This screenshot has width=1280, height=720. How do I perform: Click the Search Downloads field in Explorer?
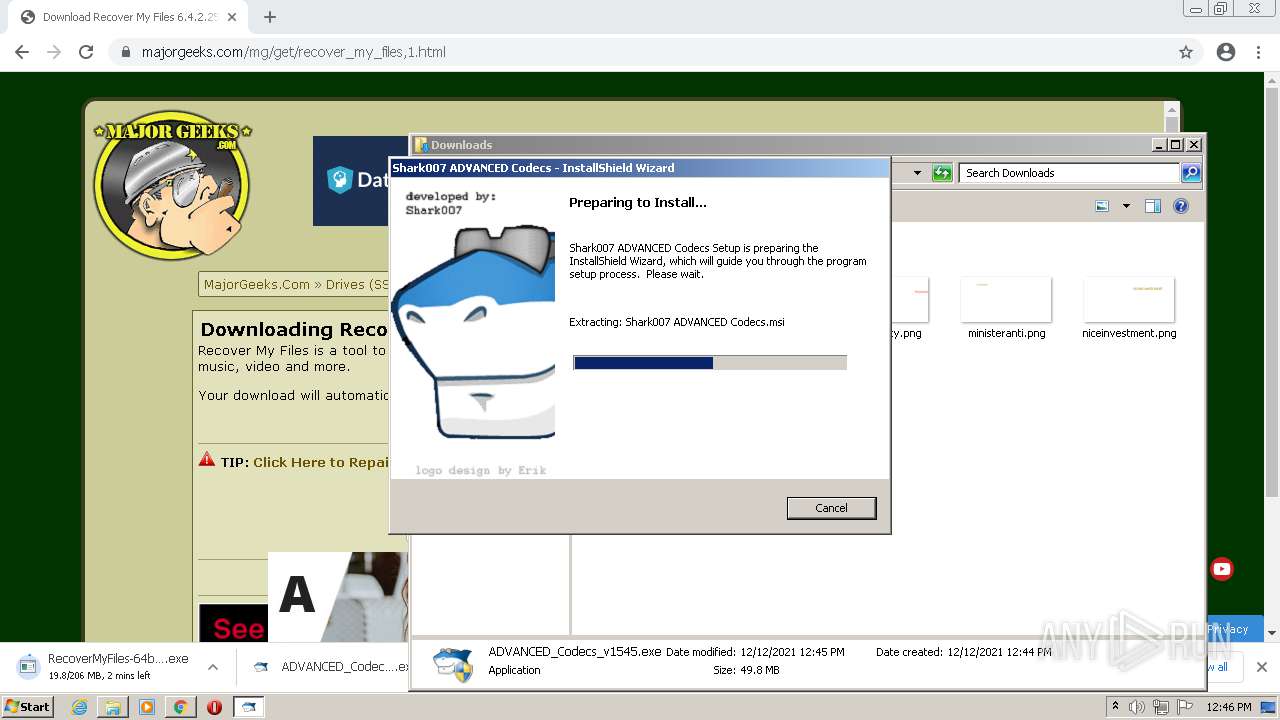coord(1069,173)
